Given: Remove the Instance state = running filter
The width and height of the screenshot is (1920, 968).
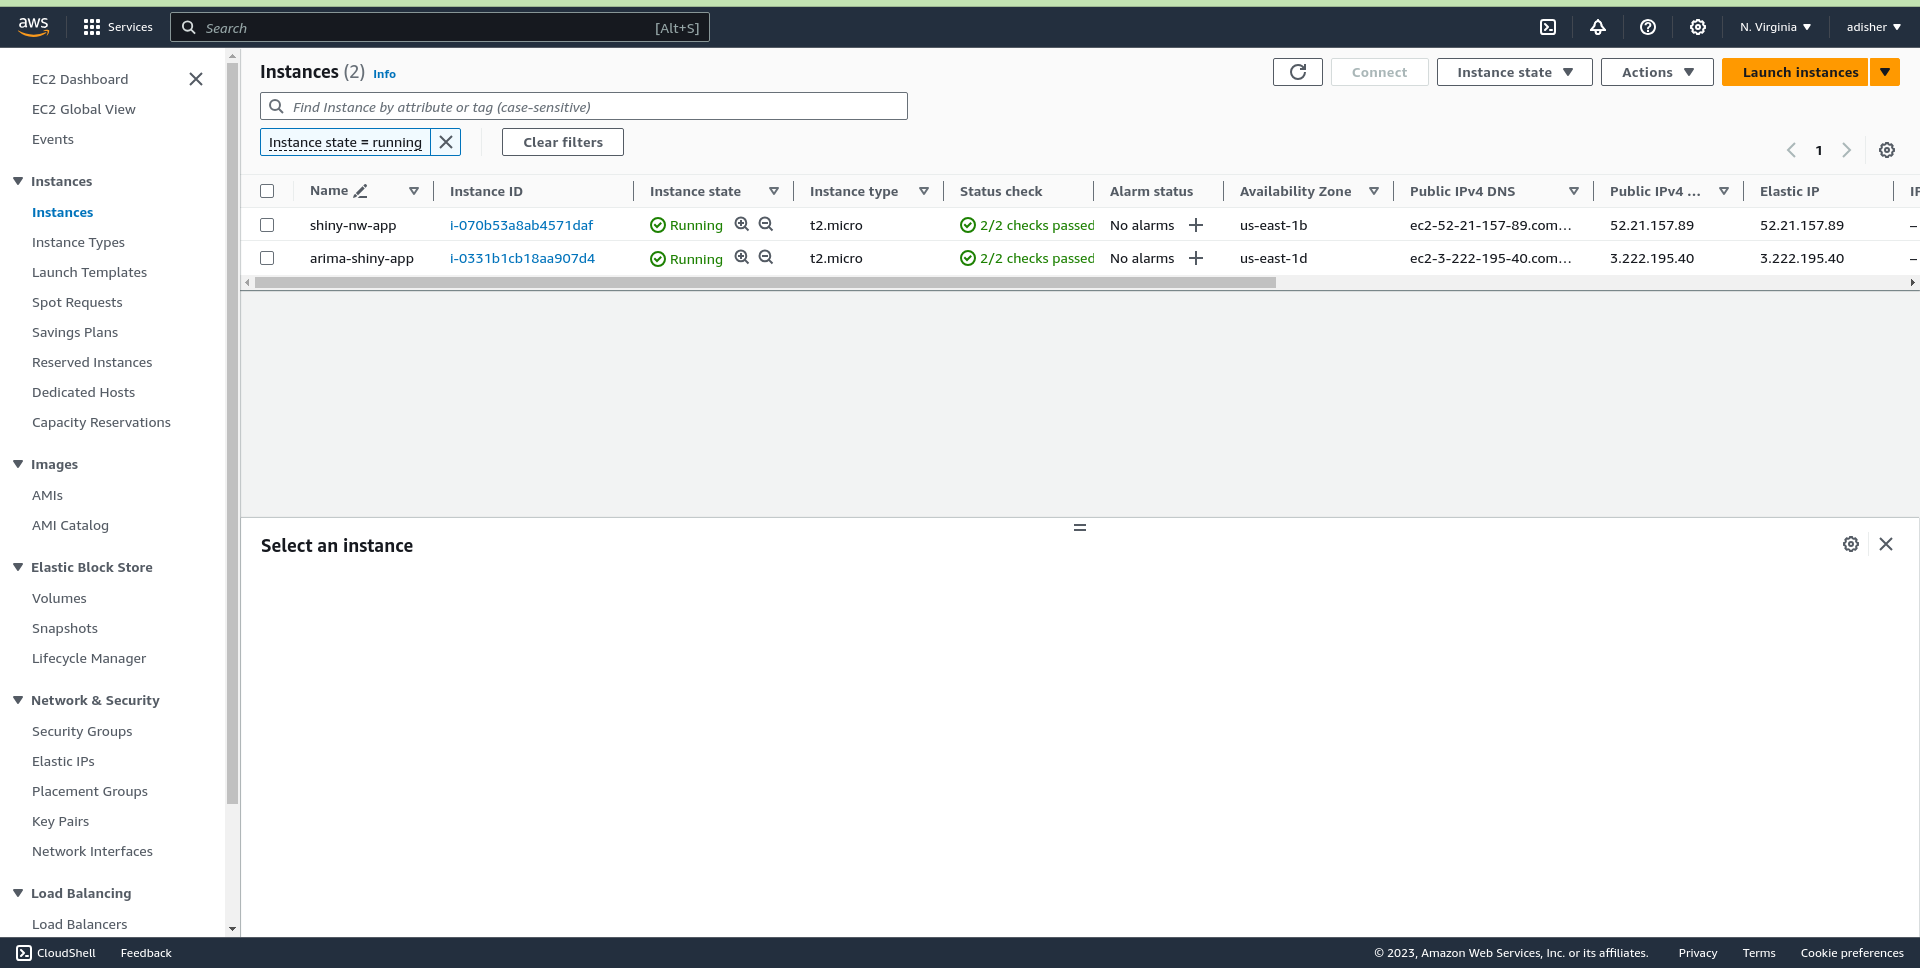Looking at the screenshot, I should 446,142.
